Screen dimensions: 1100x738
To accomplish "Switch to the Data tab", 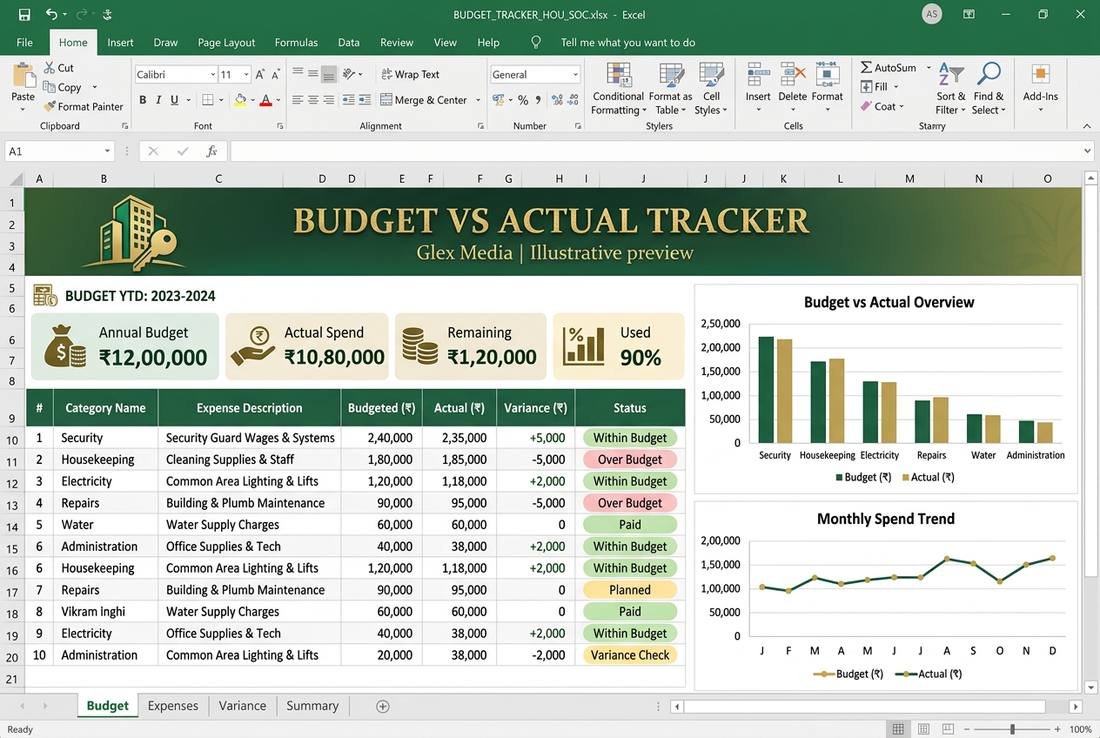I will click(349, 42).
